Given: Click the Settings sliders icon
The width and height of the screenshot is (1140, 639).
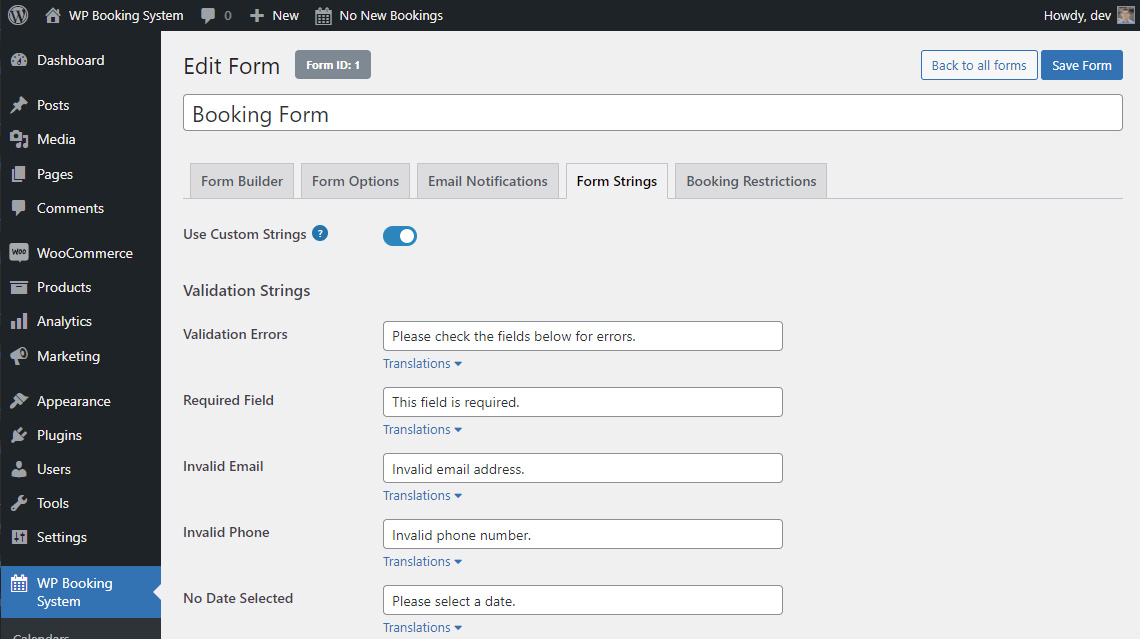Looking at the screenshot, I should click(20, 537).
